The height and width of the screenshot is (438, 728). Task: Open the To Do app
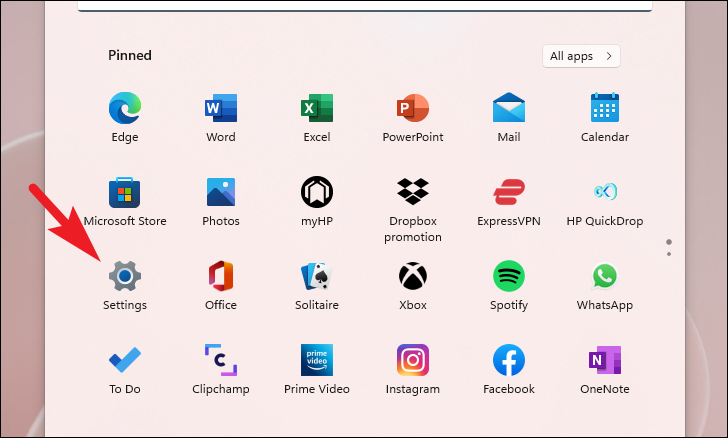tap(125, 360)
